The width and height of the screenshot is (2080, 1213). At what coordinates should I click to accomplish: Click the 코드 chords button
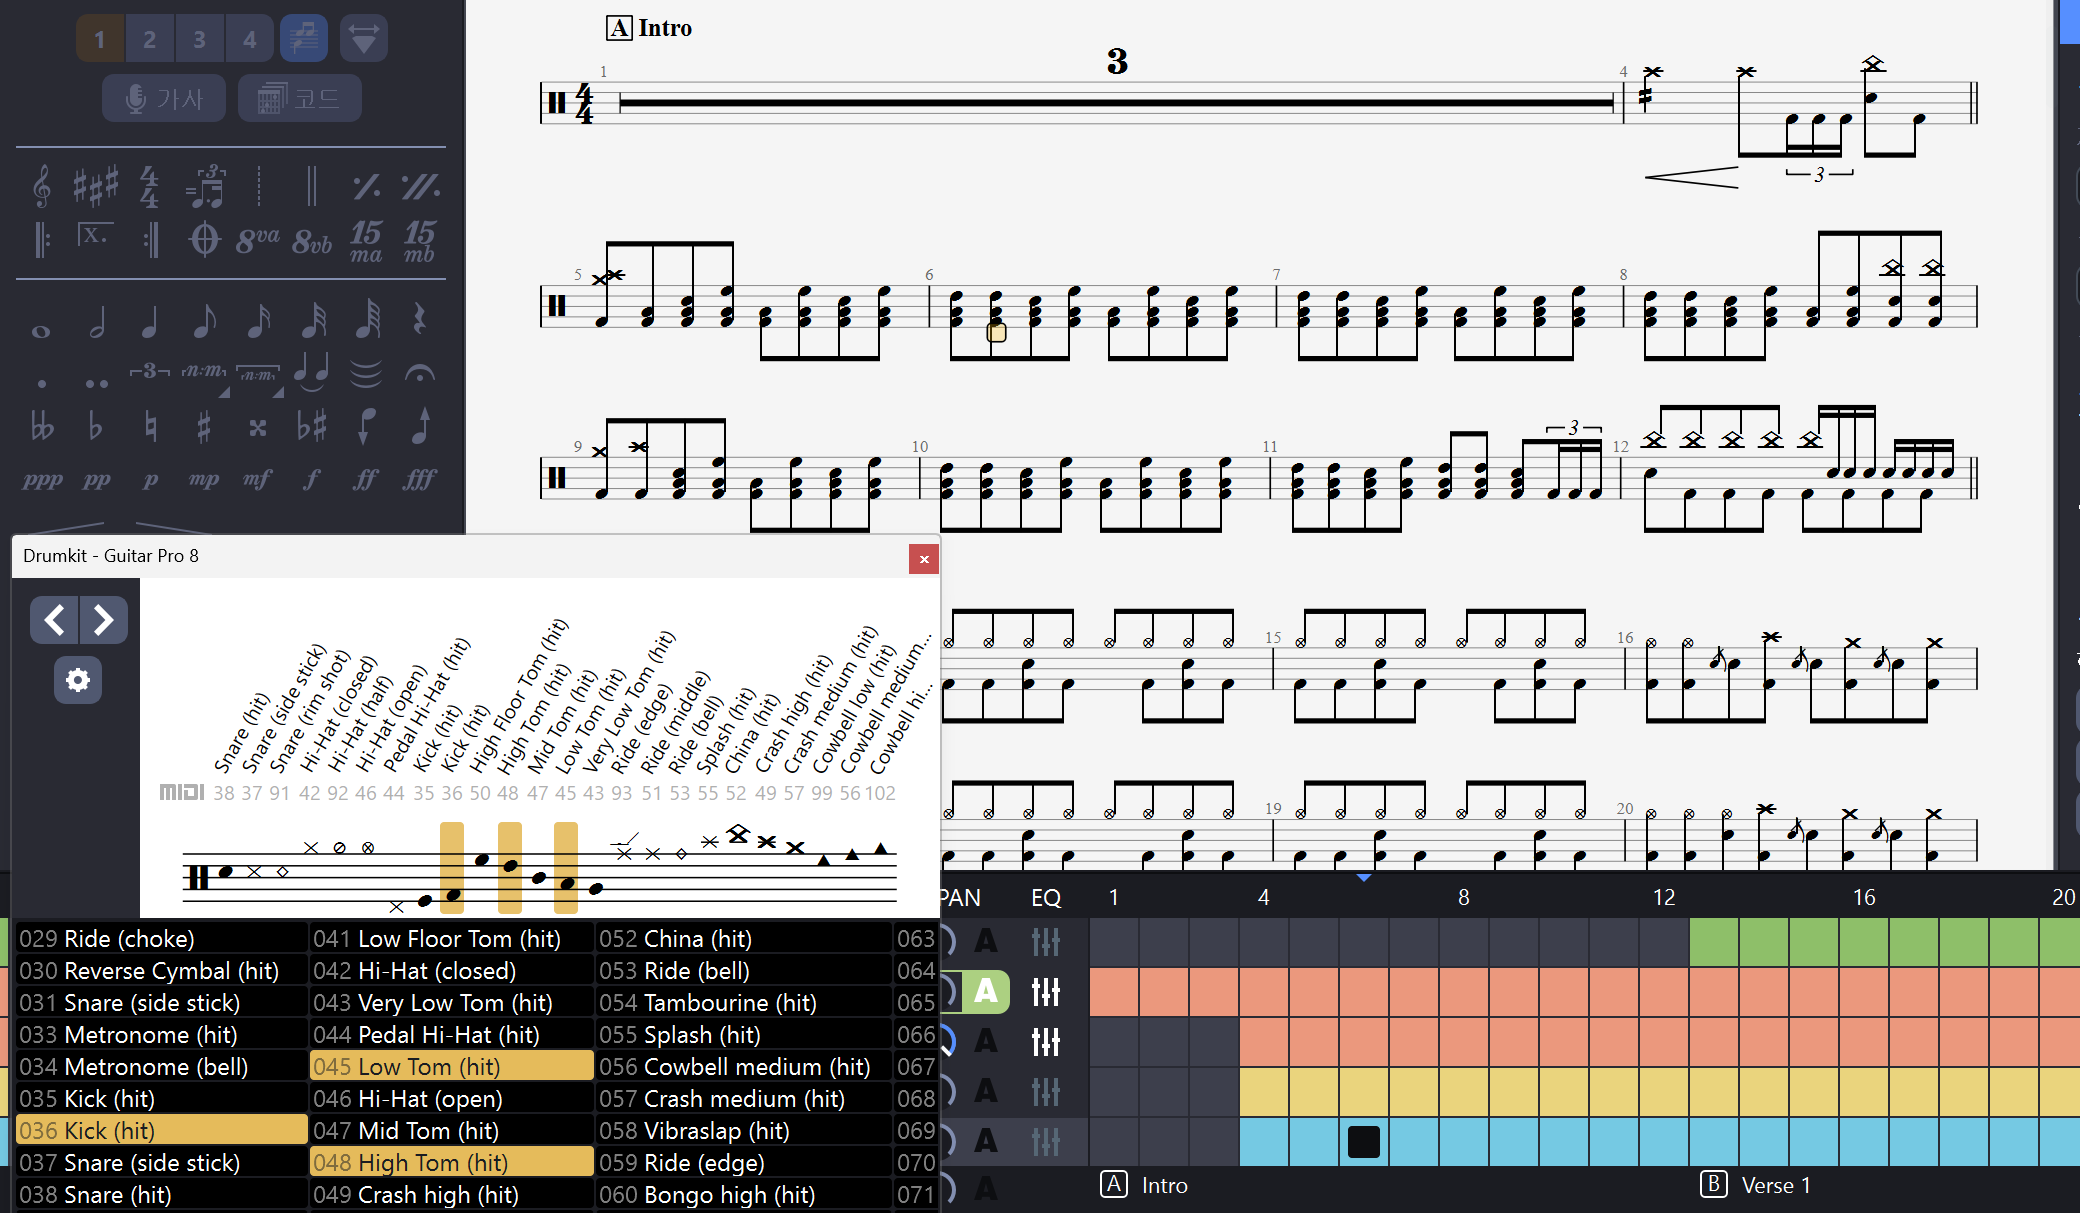pyautogui.click(x=300, y=98)
